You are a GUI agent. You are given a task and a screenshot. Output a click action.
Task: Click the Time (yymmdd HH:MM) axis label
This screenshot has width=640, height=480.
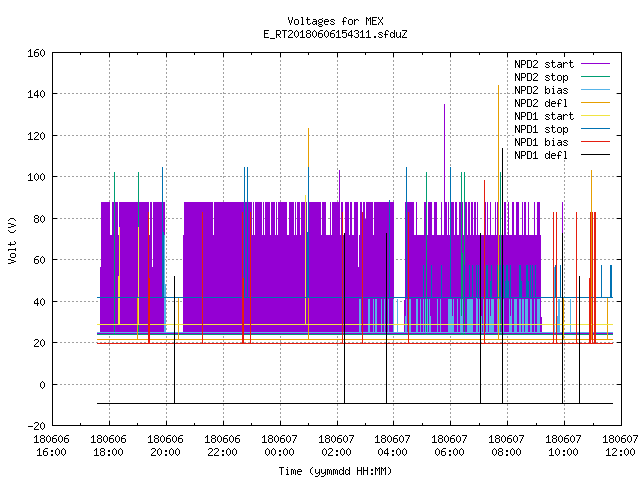tap(335, 471)
